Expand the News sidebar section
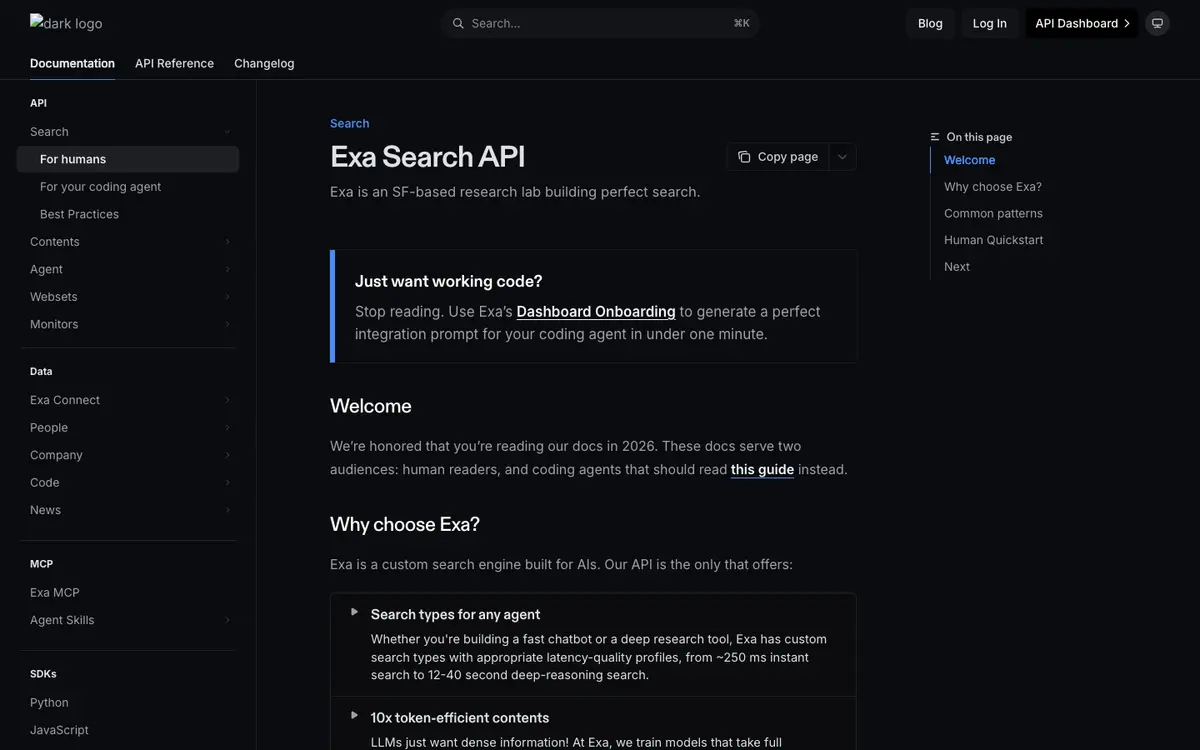Viewport: 1200px width, 750px height. point(227,510)
